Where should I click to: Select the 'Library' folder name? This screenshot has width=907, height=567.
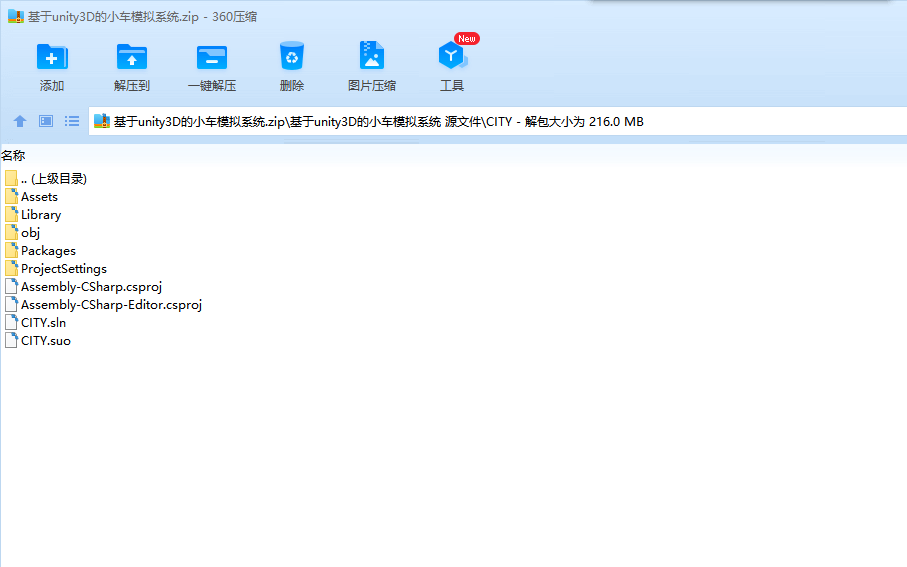[41, 215]
